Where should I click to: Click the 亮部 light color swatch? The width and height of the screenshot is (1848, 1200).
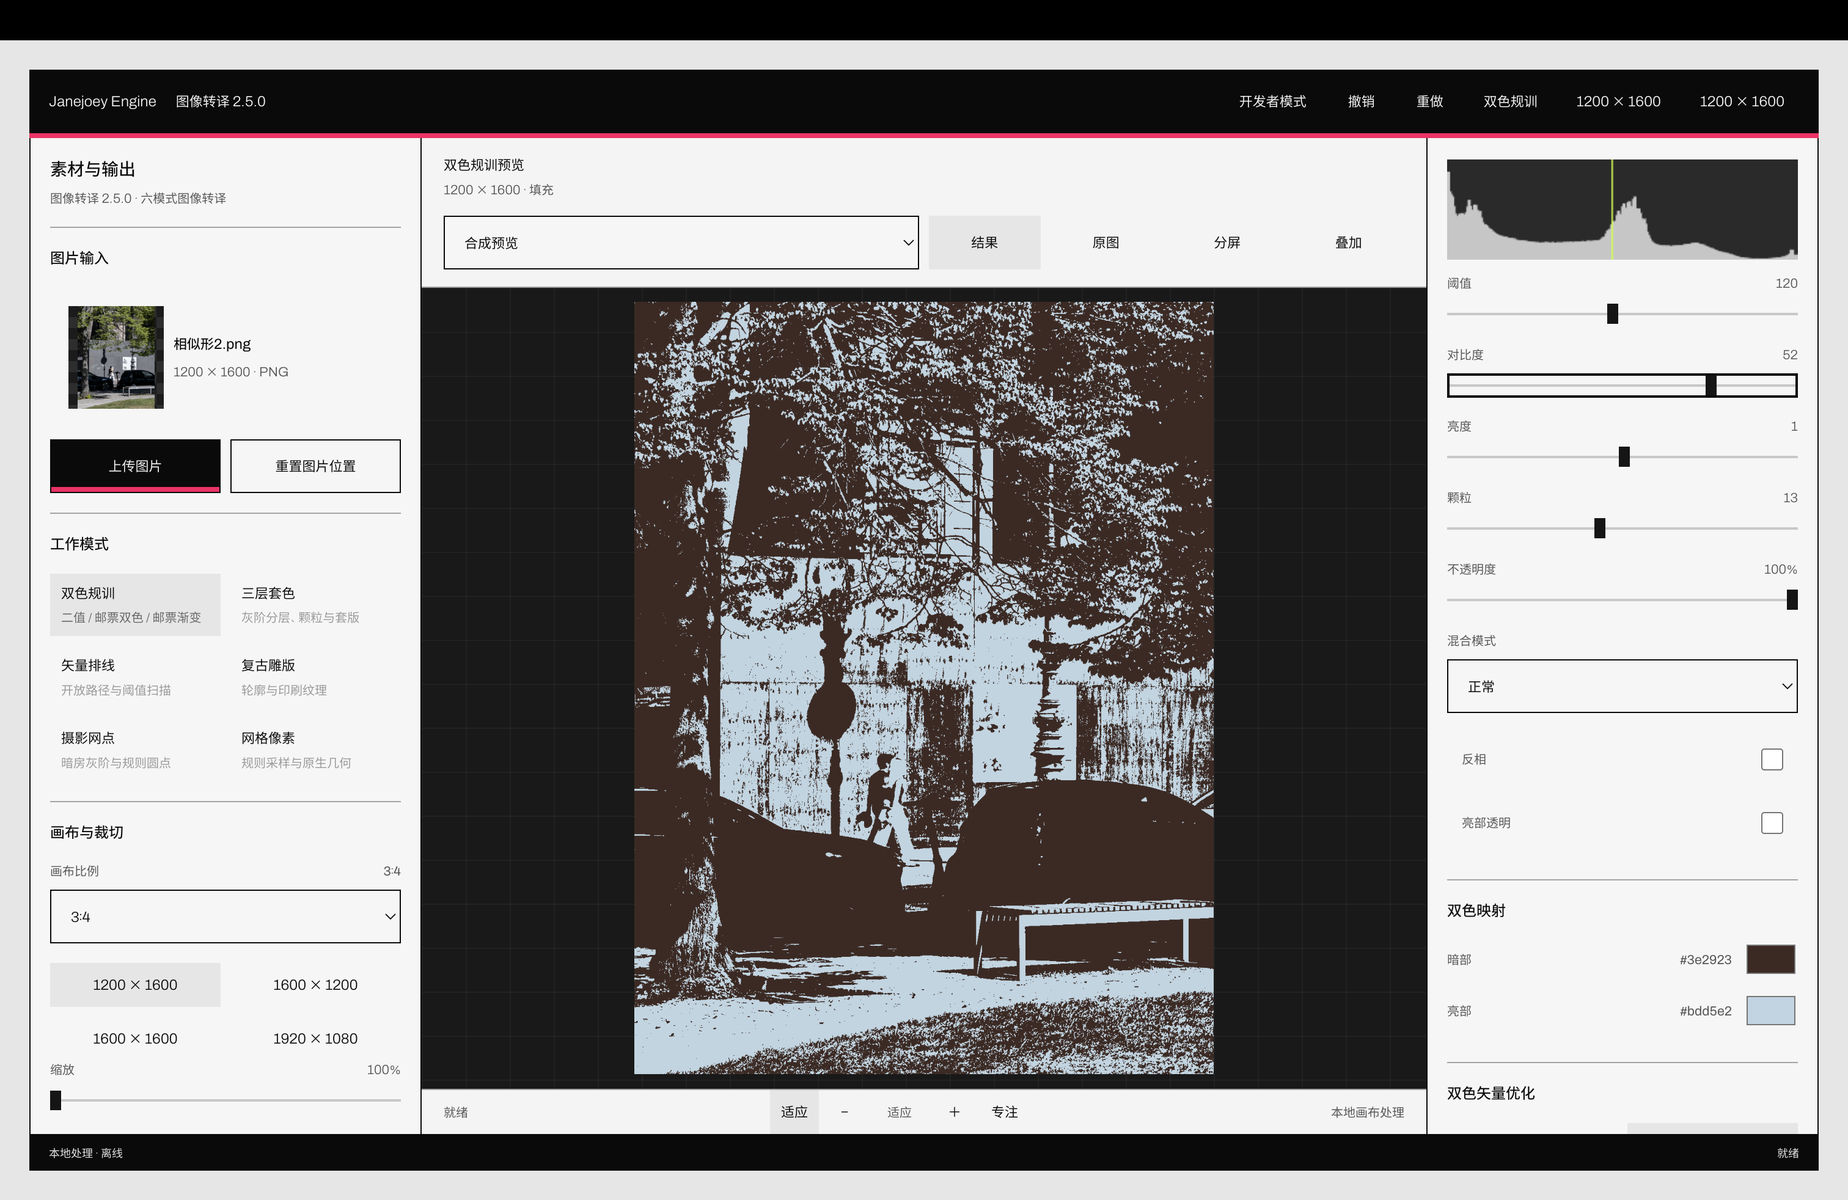[x=1771, y=1011]
